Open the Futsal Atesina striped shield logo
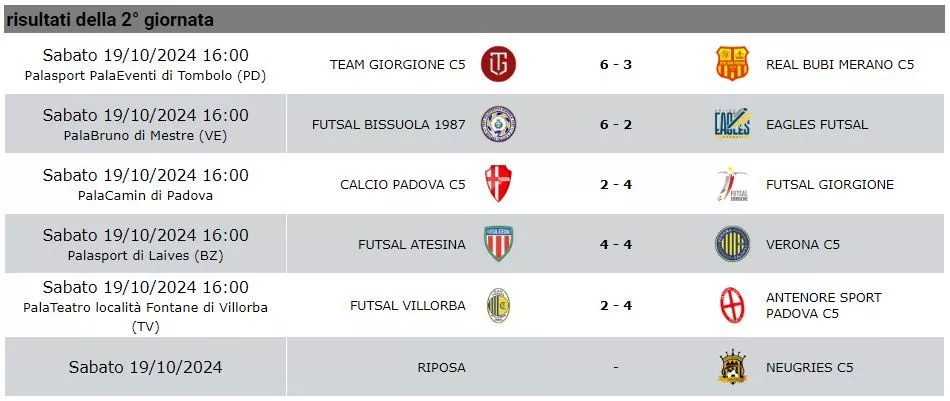 pyautogui.click(x=498, y=244)
